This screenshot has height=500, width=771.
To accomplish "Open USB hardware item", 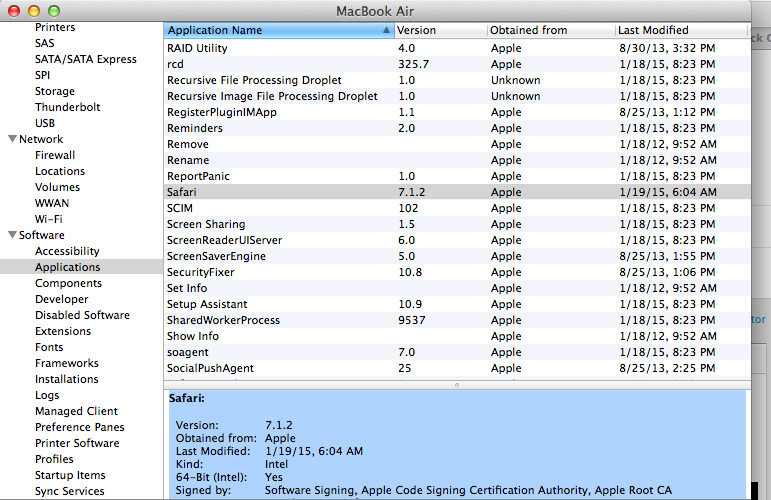I will pos(45,123).
